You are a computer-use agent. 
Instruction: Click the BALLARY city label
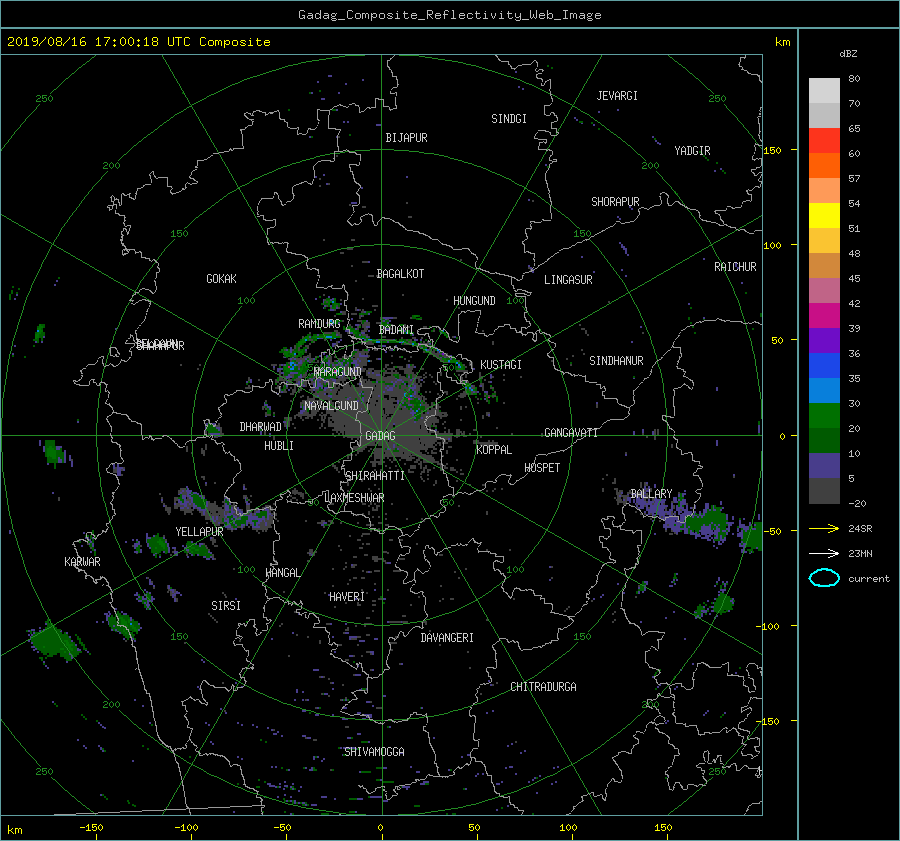tap(651, 494)
